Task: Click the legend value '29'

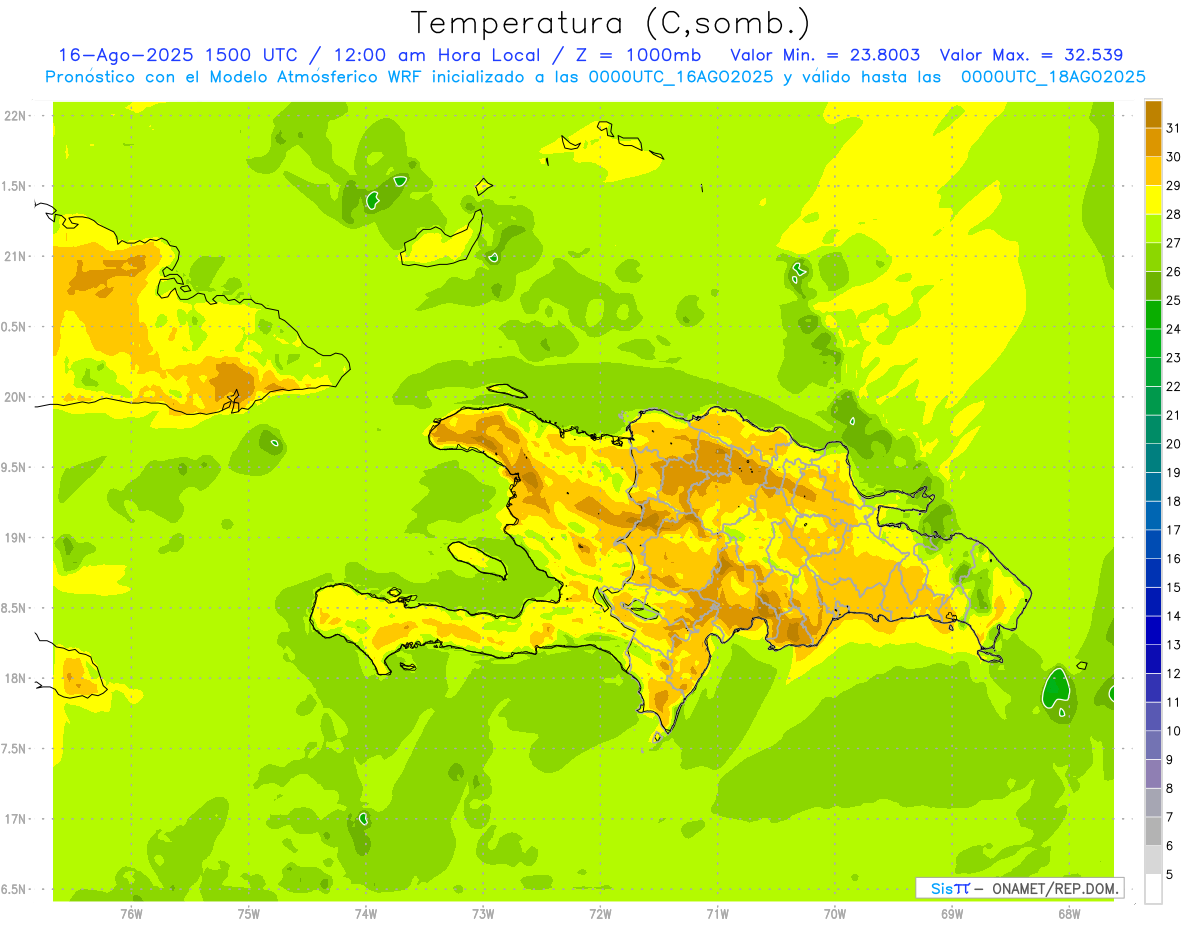Action: [1173, 185]
